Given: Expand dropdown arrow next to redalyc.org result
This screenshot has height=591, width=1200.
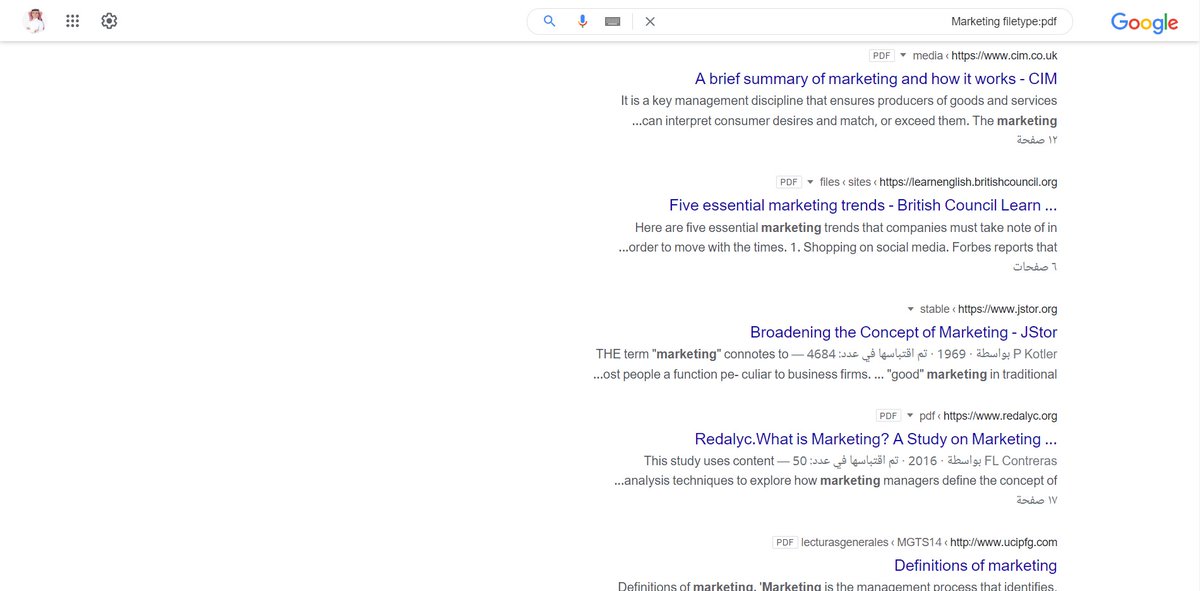Looking at the screenshot, I should point(910,416).
